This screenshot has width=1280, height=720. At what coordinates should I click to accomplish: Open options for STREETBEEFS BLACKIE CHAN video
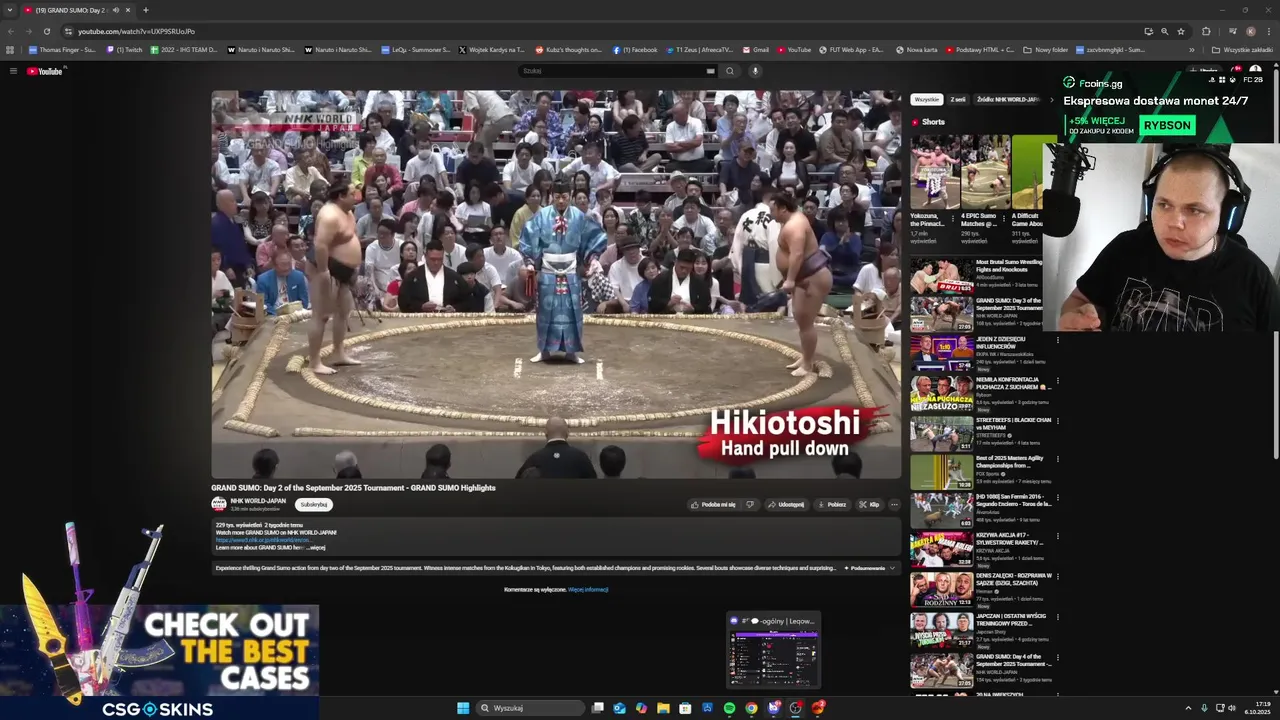(x=1057, y=421)
